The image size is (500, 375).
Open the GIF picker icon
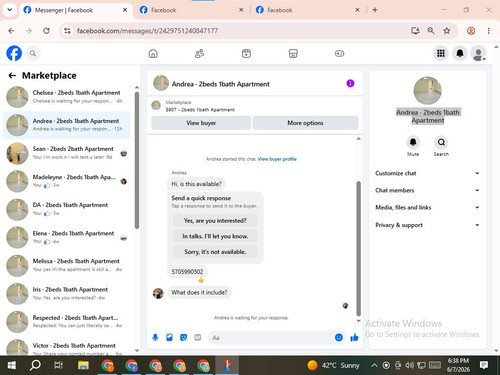point(198,338)
